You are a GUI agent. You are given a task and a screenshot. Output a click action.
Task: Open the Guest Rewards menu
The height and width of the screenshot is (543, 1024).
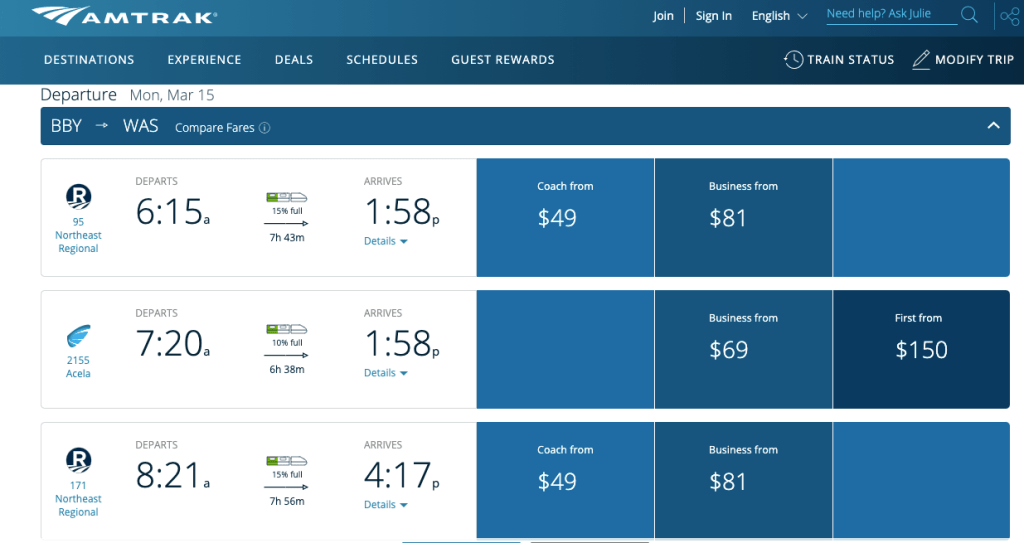pyautogui.click(x=502, y=60)
